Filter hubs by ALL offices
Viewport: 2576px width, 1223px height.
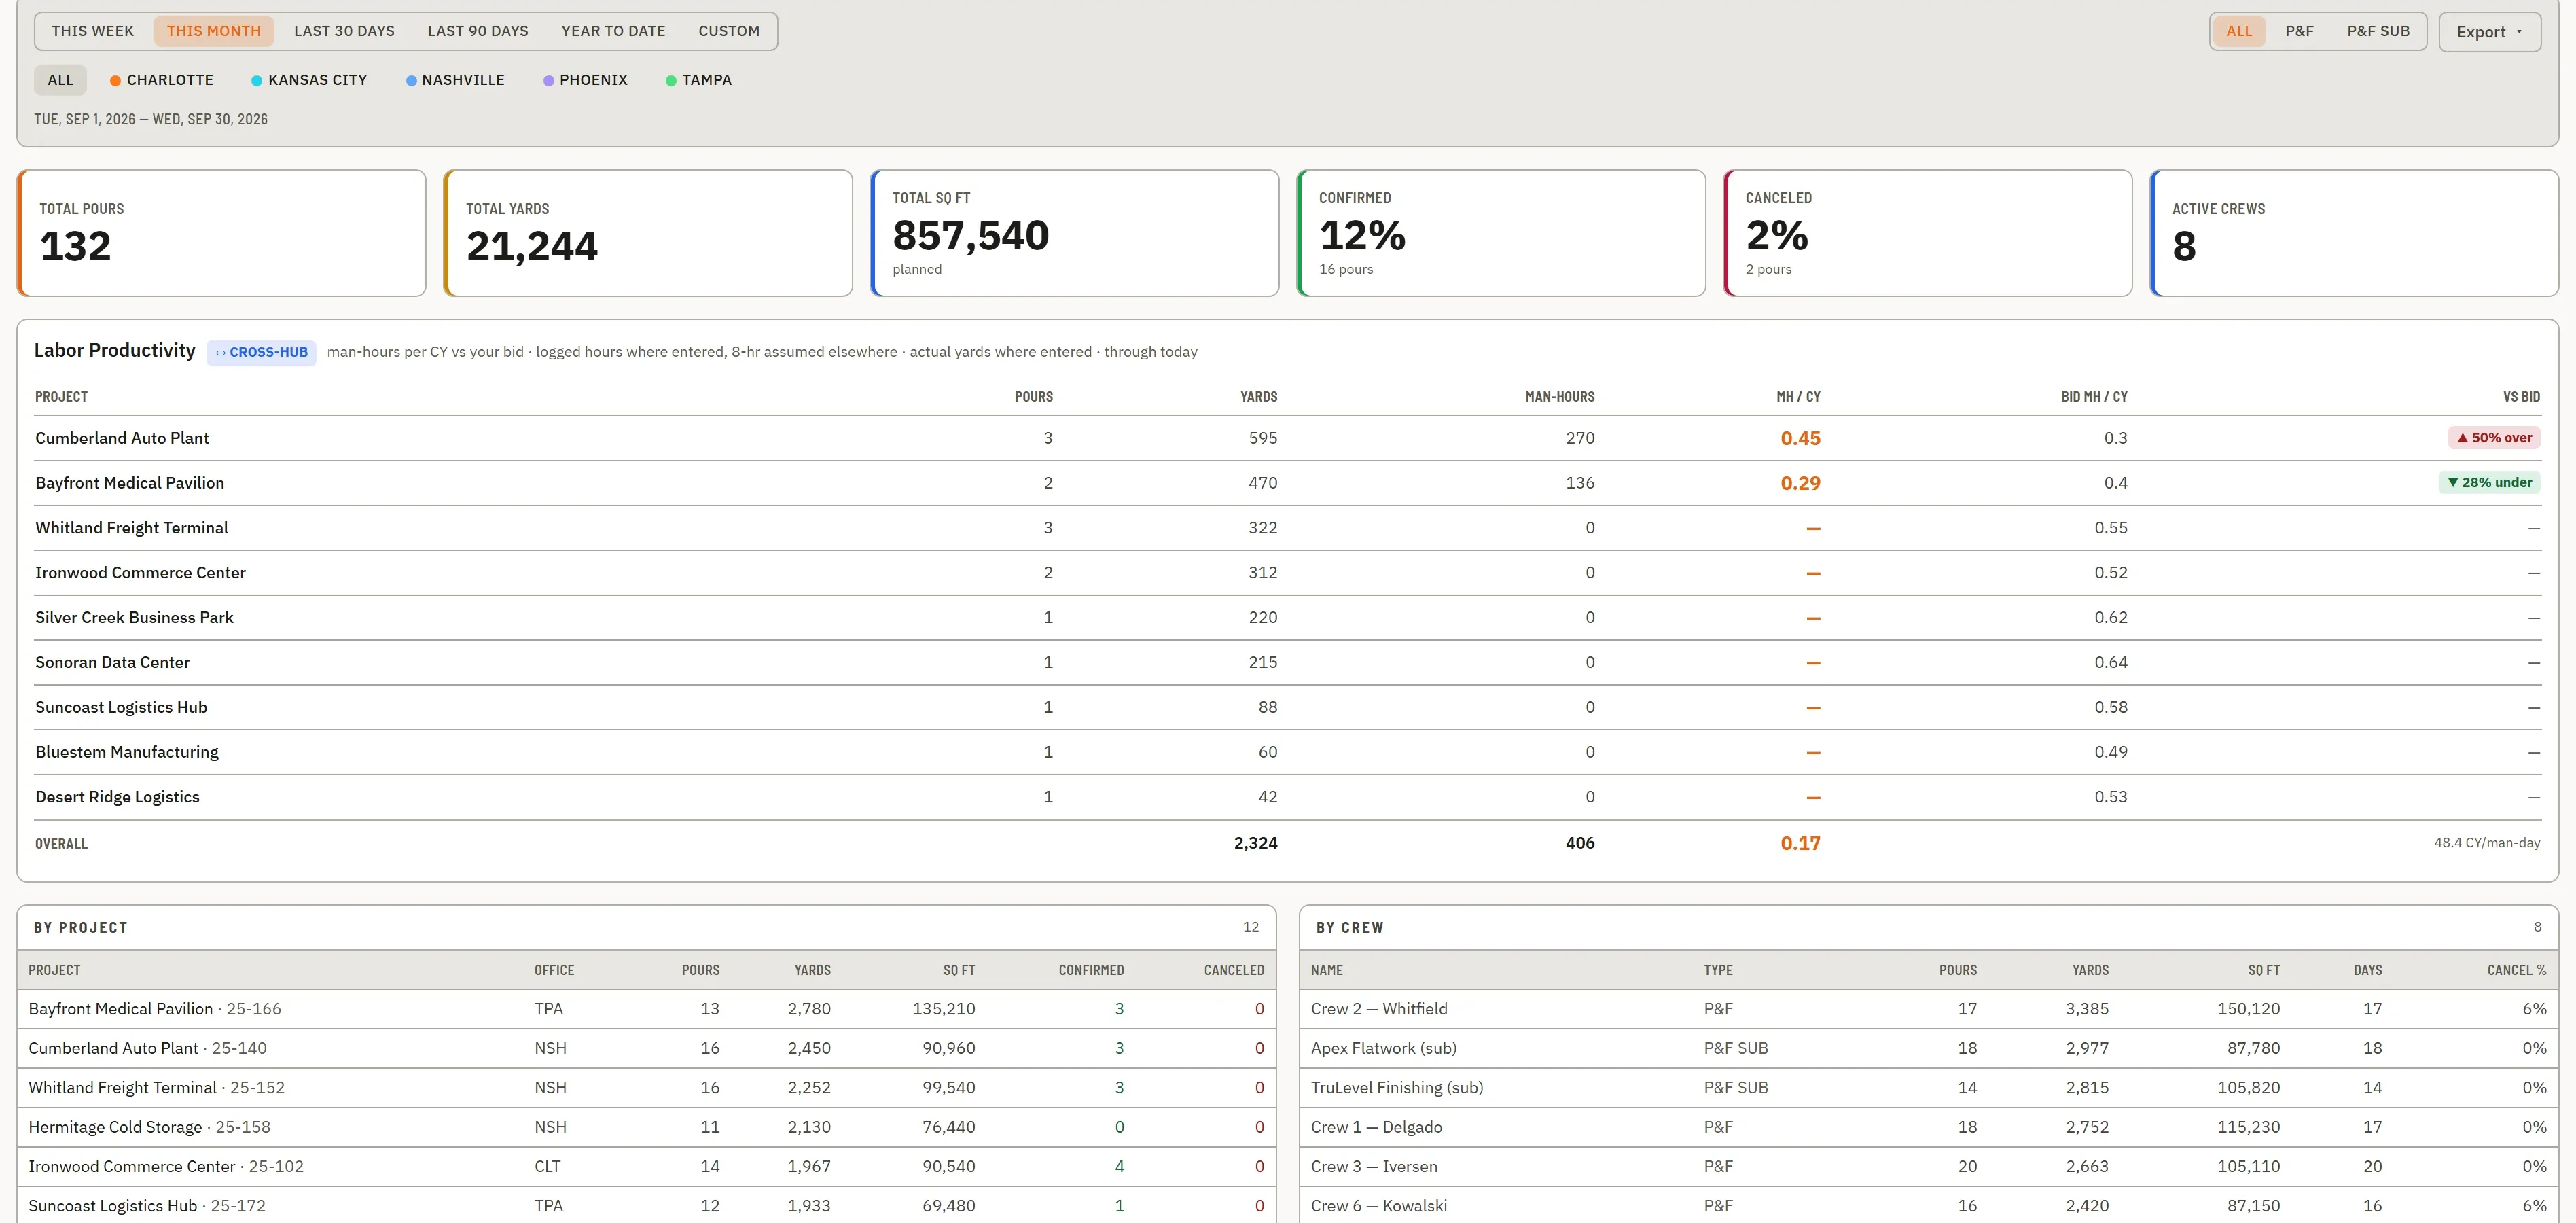click(x=60, y=80)
